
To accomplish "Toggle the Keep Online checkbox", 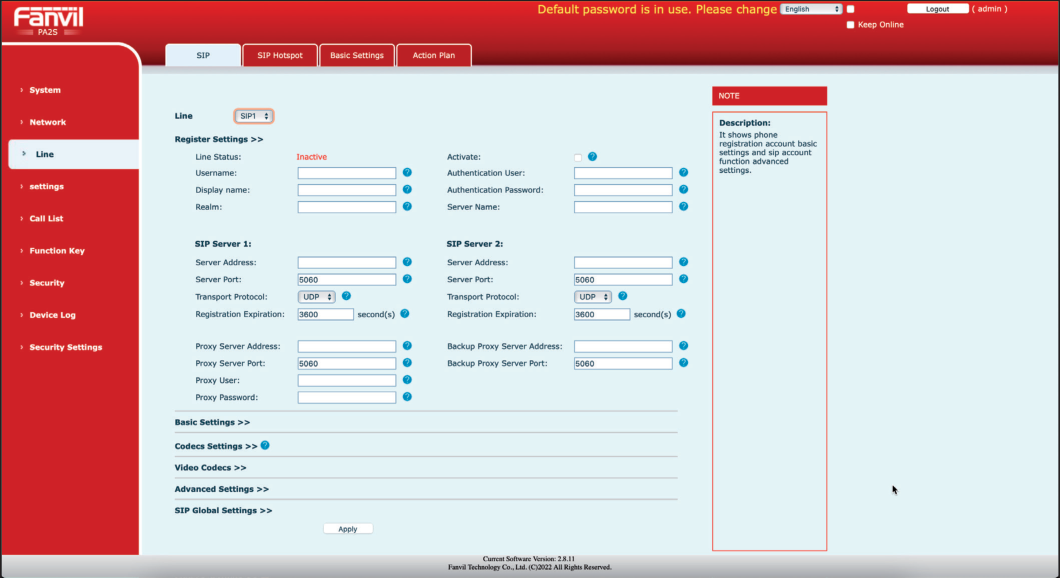I will [x=850, y=25].
